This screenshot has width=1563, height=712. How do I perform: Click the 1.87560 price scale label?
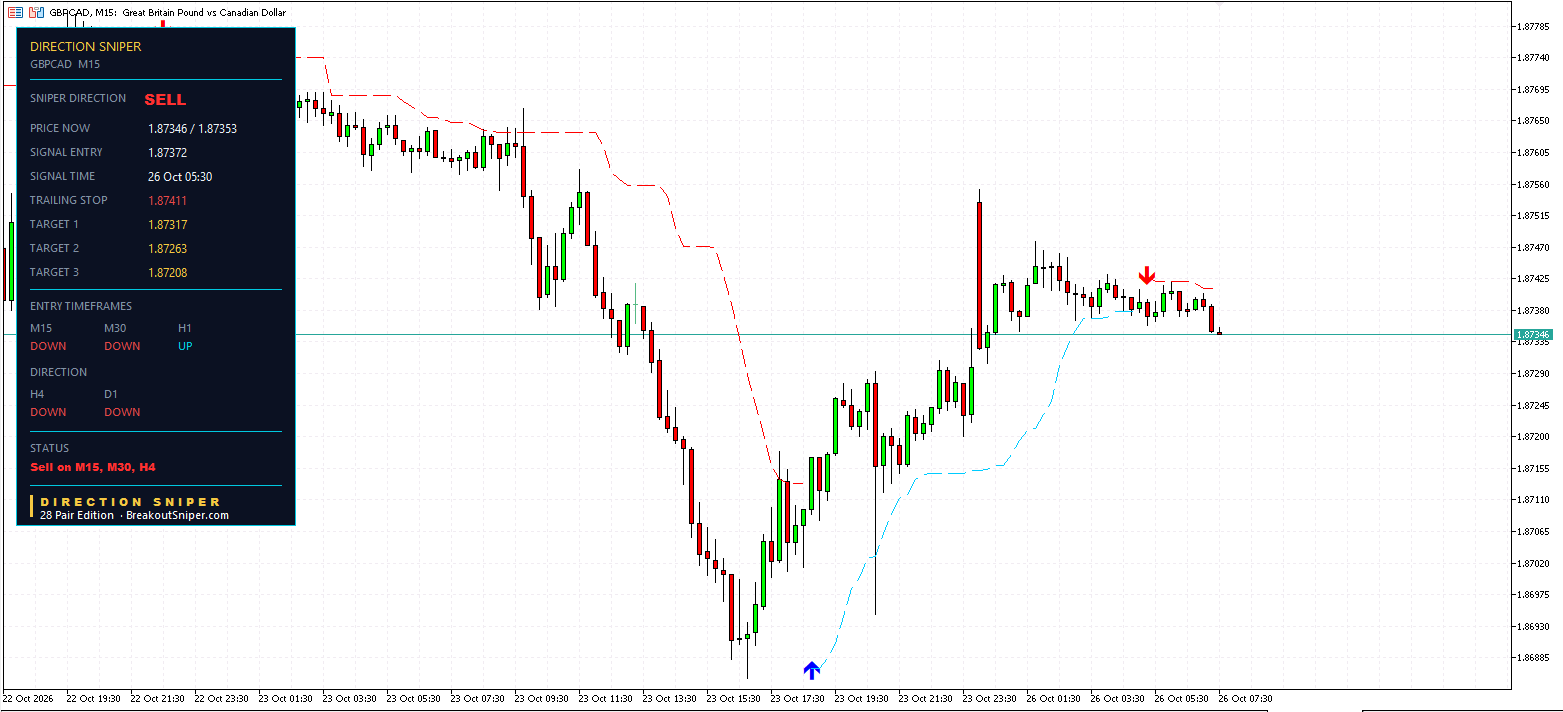point(1534,184)
